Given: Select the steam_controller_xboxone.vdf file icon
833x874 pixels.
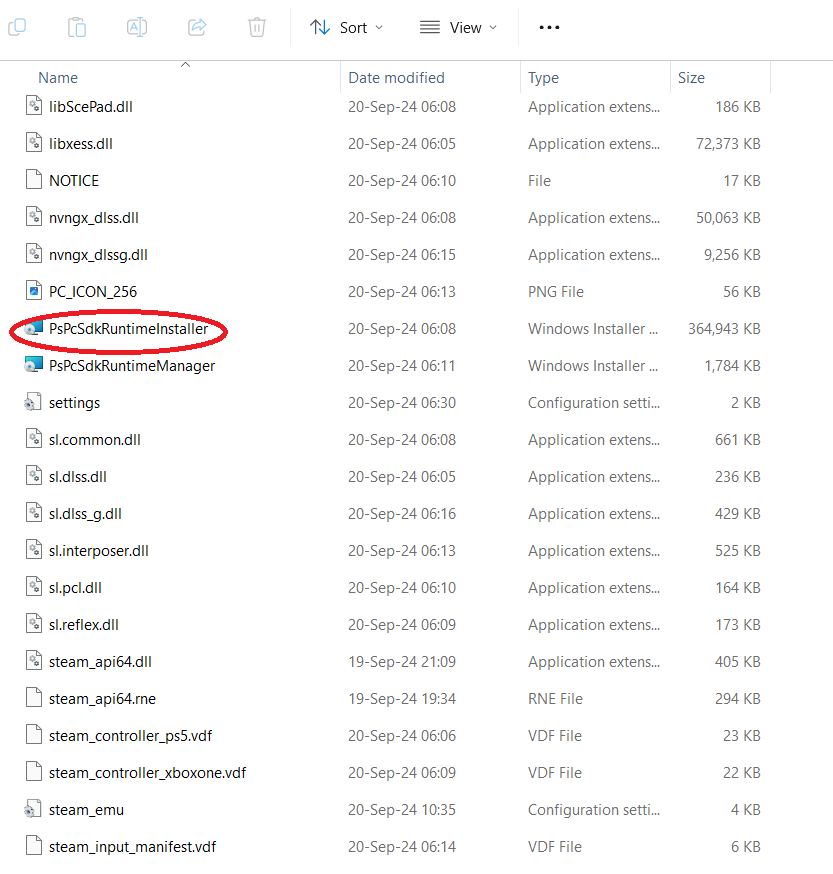Looking at the screenshot, I should point(34,771).
